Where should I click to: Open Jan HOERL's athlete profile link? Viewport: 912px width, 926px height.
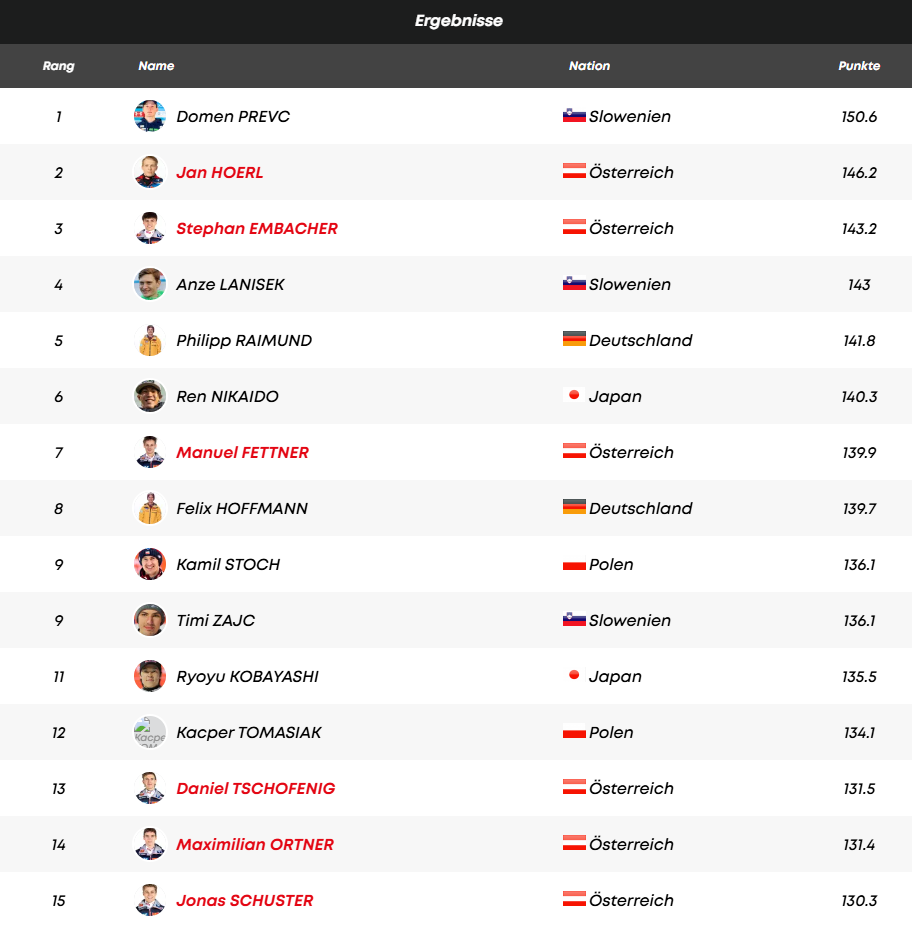click(x=220, y=172)
